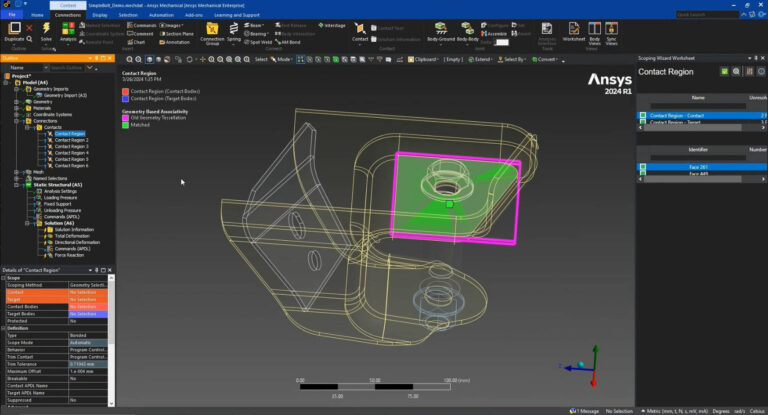This screenshot has width=768, height=415.
Task: Open the Analysis icon in the ribbon
Action: (x=68, y=28)
